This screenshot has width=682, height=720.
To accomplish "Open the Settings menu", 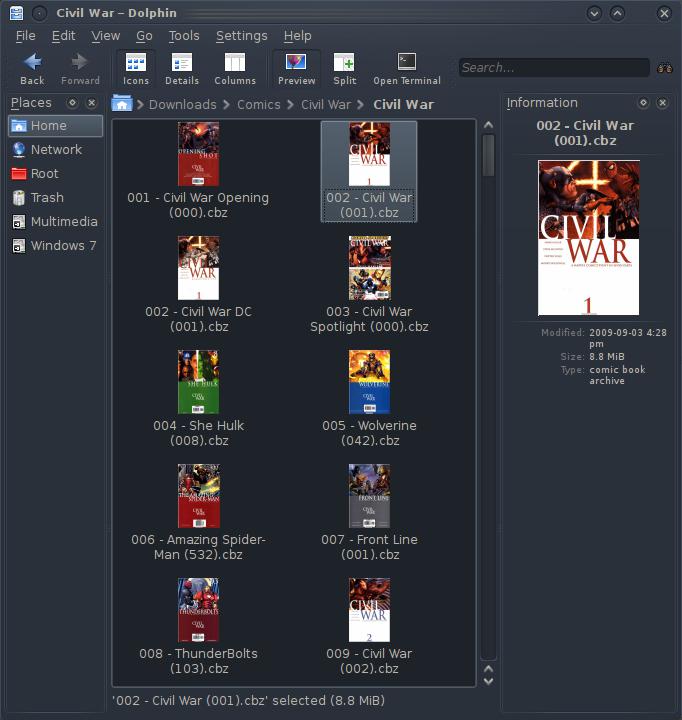I will [242, 36].
